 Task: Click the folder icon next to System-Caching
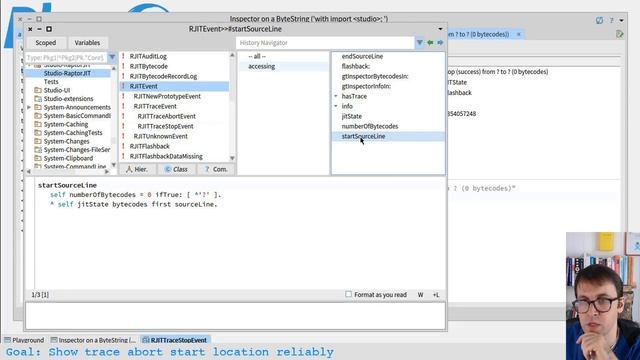point(38,124)
